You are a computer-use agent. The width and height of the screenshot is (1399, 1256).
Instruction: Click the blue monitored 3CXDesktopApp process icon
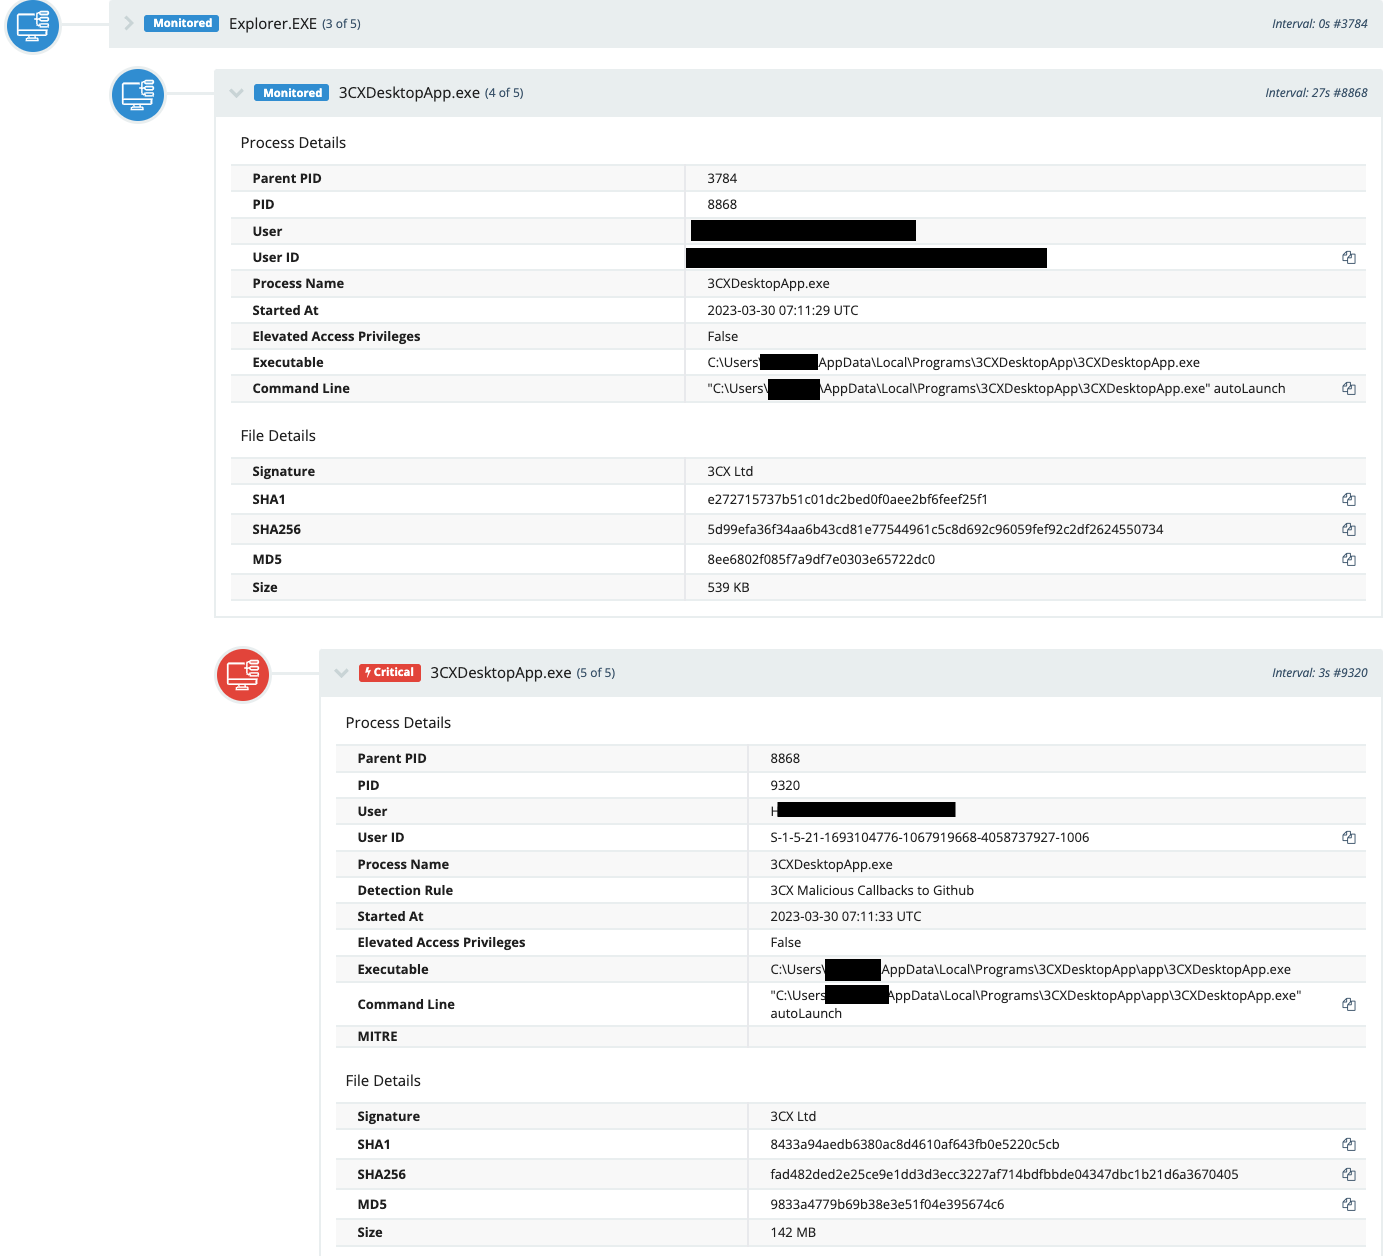(137, 95)
